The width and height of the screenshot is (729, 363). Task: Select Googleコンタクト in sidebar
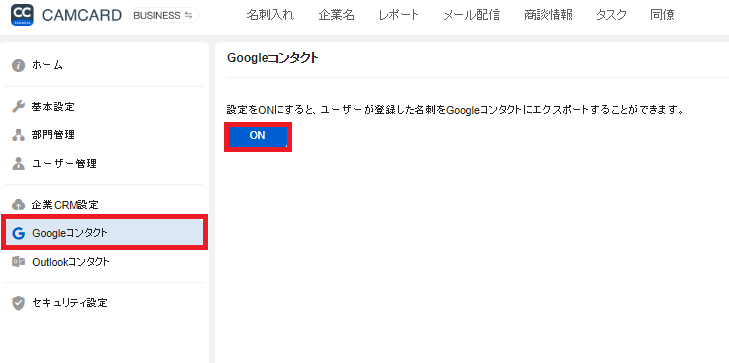[x=104, y=232]
